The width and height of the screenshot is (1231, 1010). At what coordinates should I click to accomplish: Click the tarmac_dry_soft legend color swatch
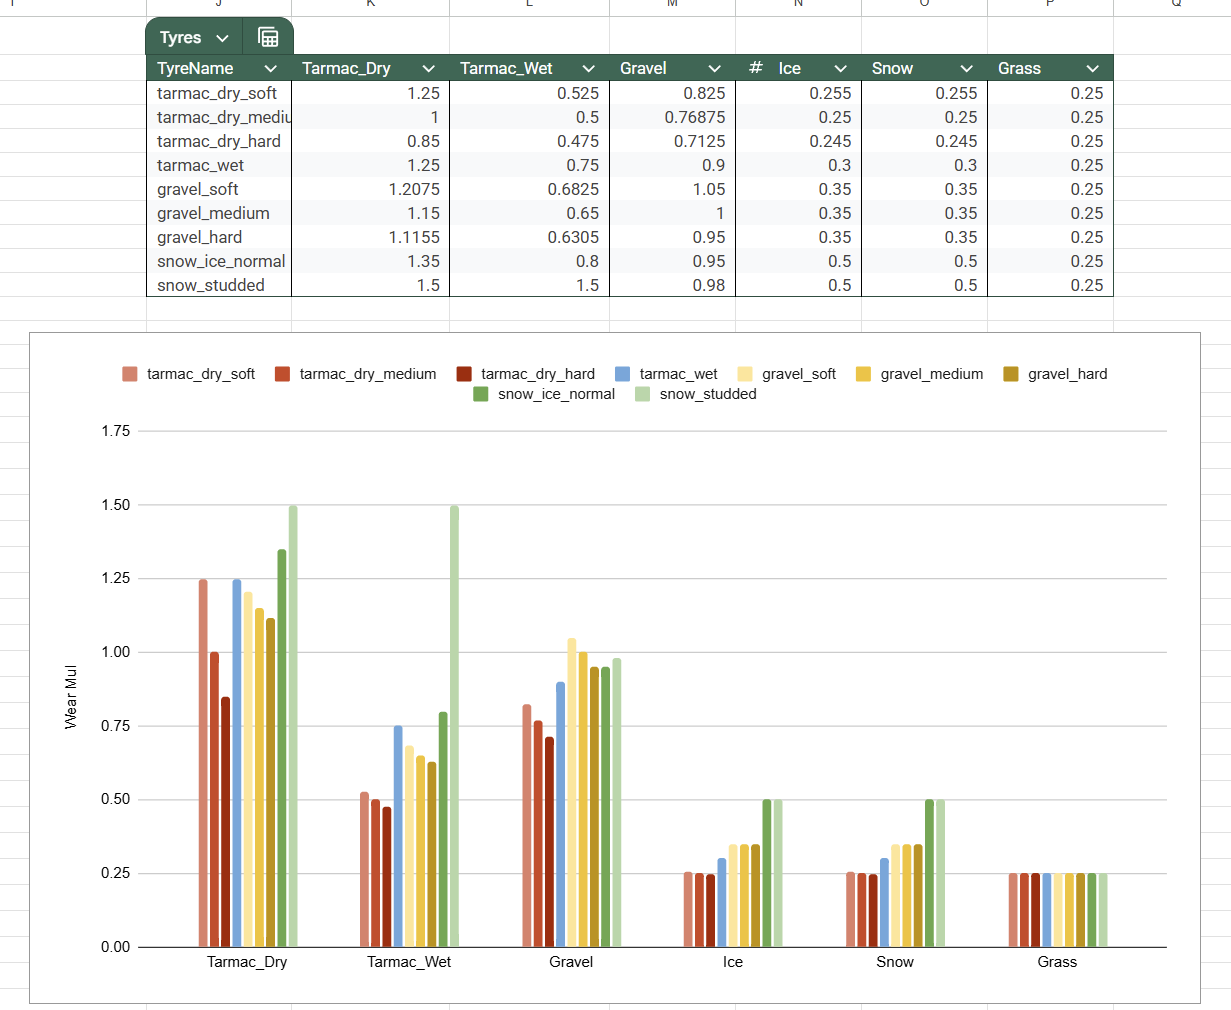click(130, 374)
